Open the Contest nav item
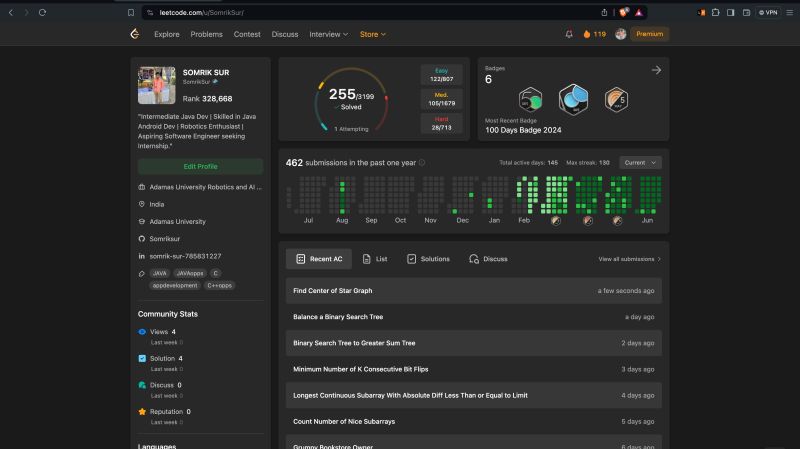 click(x=247, y=34)
